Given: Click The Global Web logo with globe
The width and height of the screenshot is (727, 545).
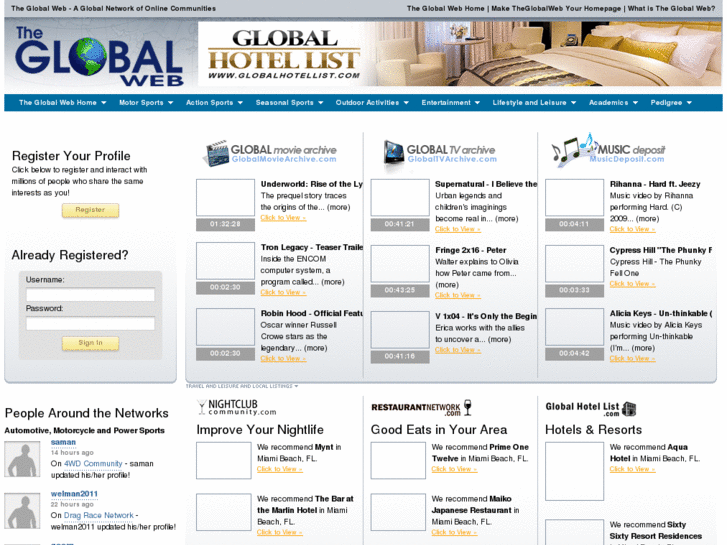Looking at the screenshot, I should (99, 56).
